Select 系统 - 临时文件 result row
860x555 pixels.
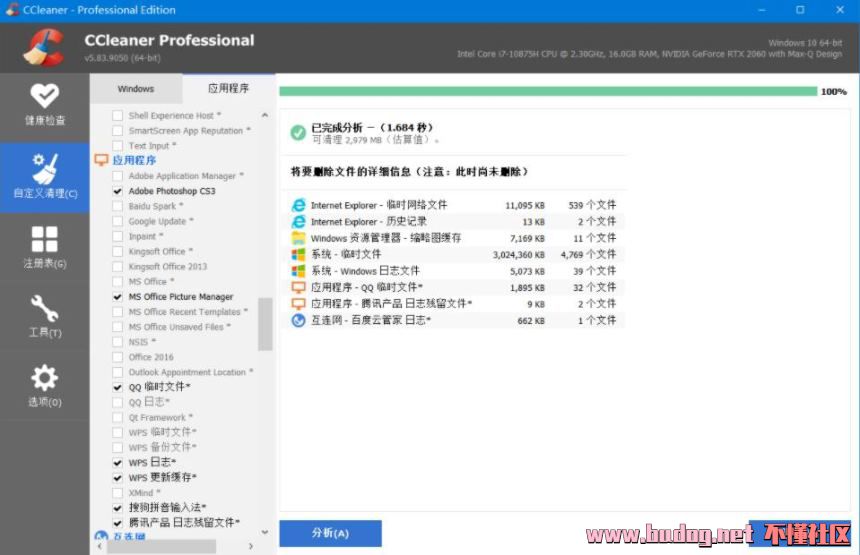coord(455,254)
